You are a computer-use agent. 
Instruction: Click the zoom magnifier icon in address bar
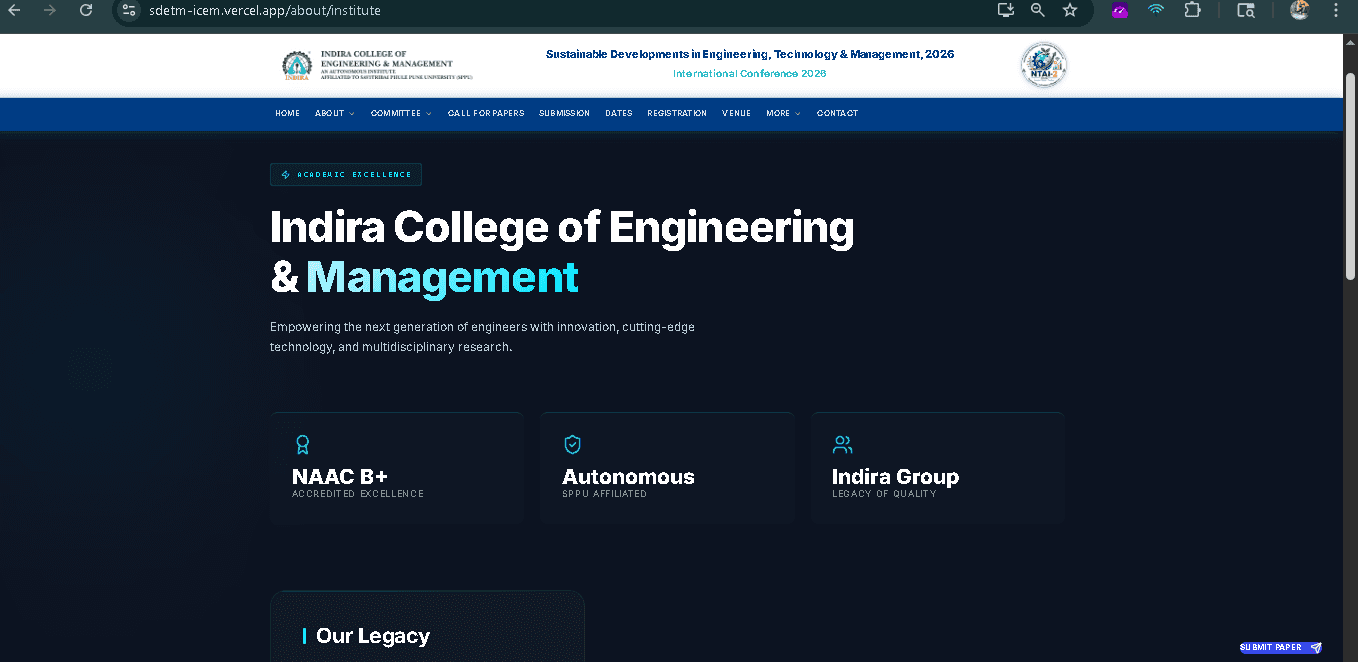coord(1038,10)
